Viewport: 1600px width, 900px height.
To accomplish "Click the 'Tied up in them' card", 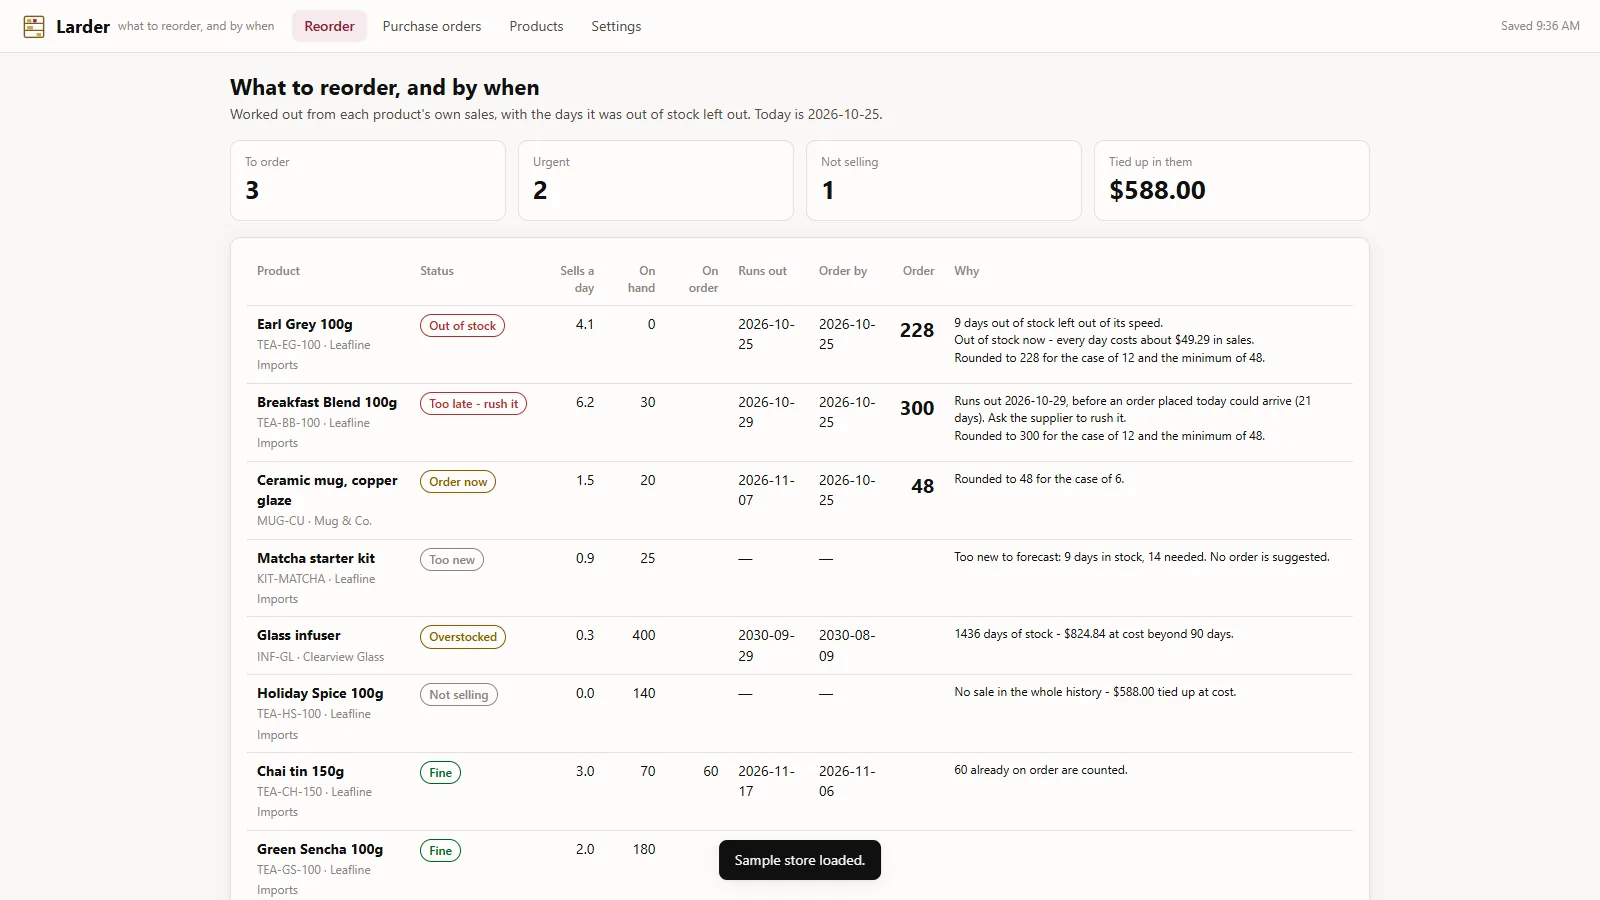I will (1232, 180).
